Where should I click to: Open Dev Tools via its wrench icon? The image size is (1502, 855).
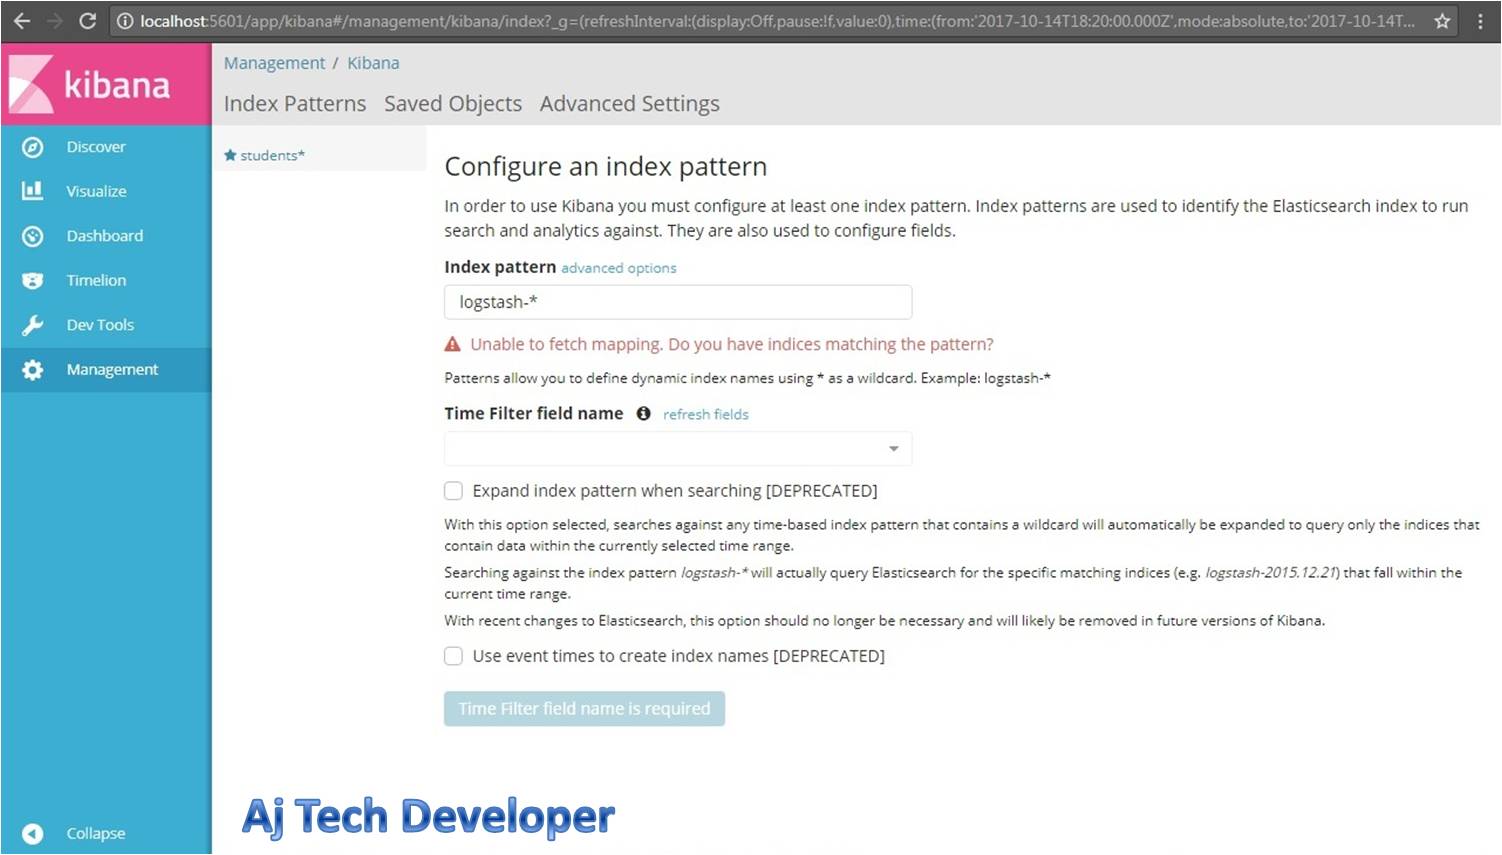point(33,325)
